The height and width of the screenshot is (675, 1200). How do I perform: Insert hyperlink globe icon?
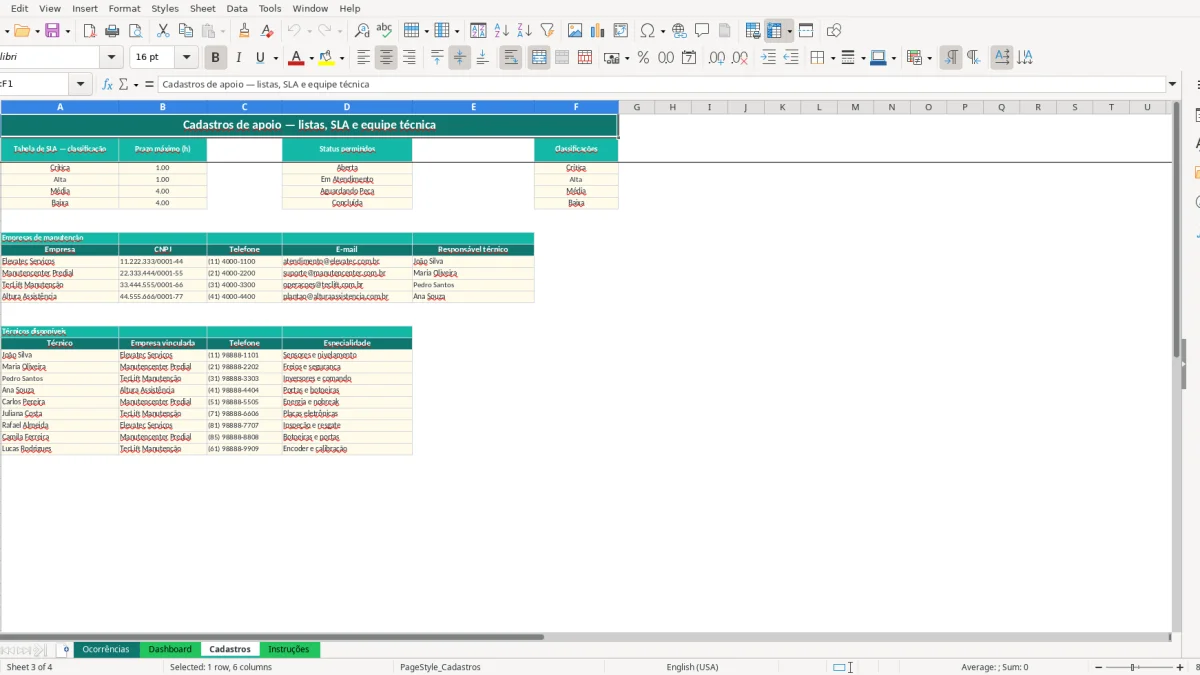(679, 31)
